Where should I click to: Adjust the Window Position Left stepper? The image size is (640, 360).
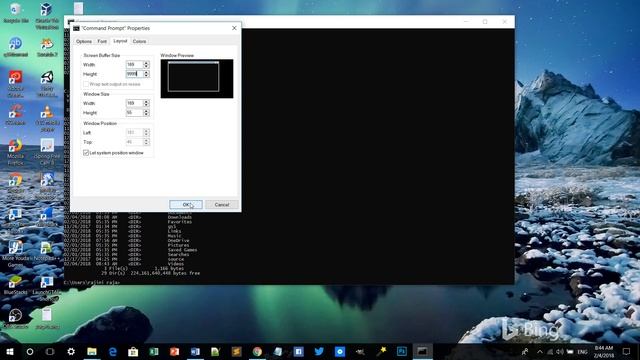(x=146, y=133)
